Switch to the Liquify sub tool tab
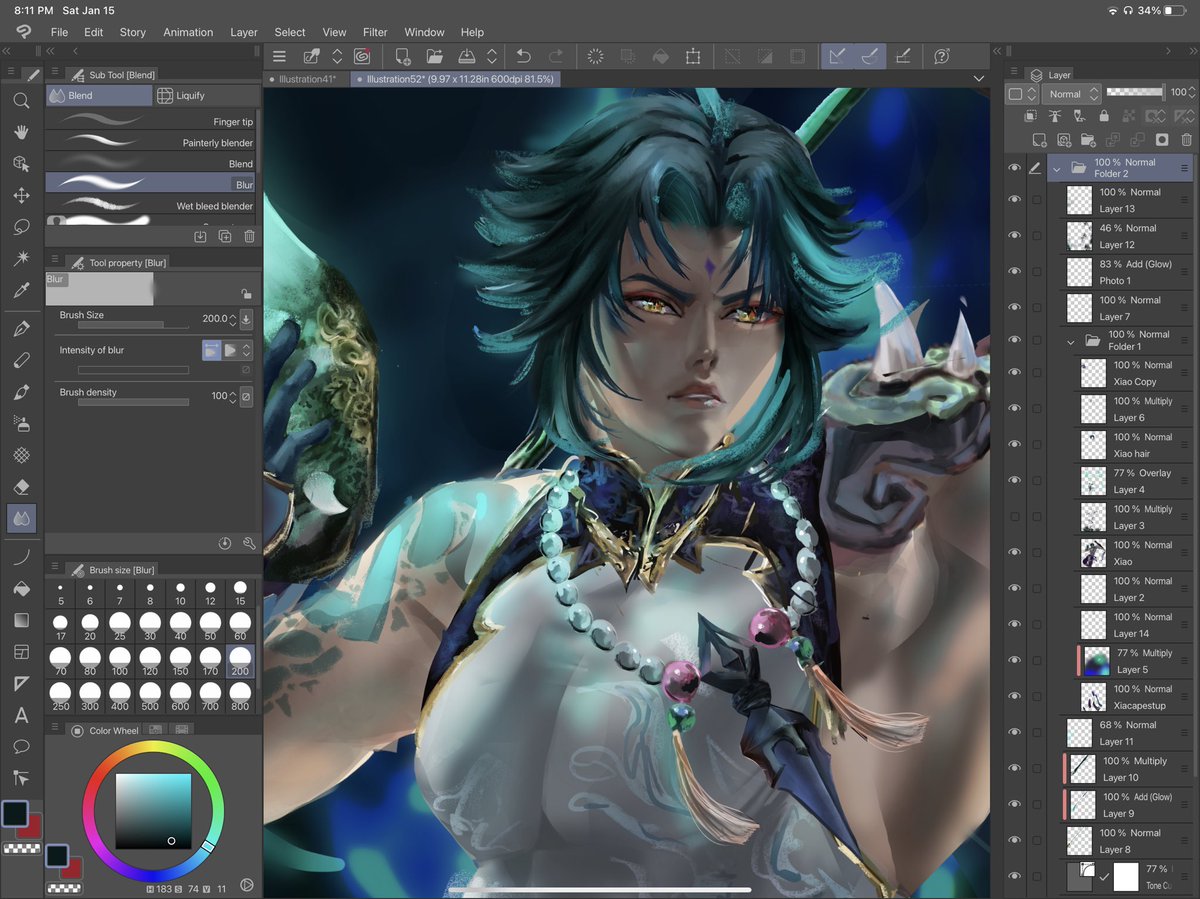Image resolution: width=1200 pixels, height=899 pixels. point(204,96)
